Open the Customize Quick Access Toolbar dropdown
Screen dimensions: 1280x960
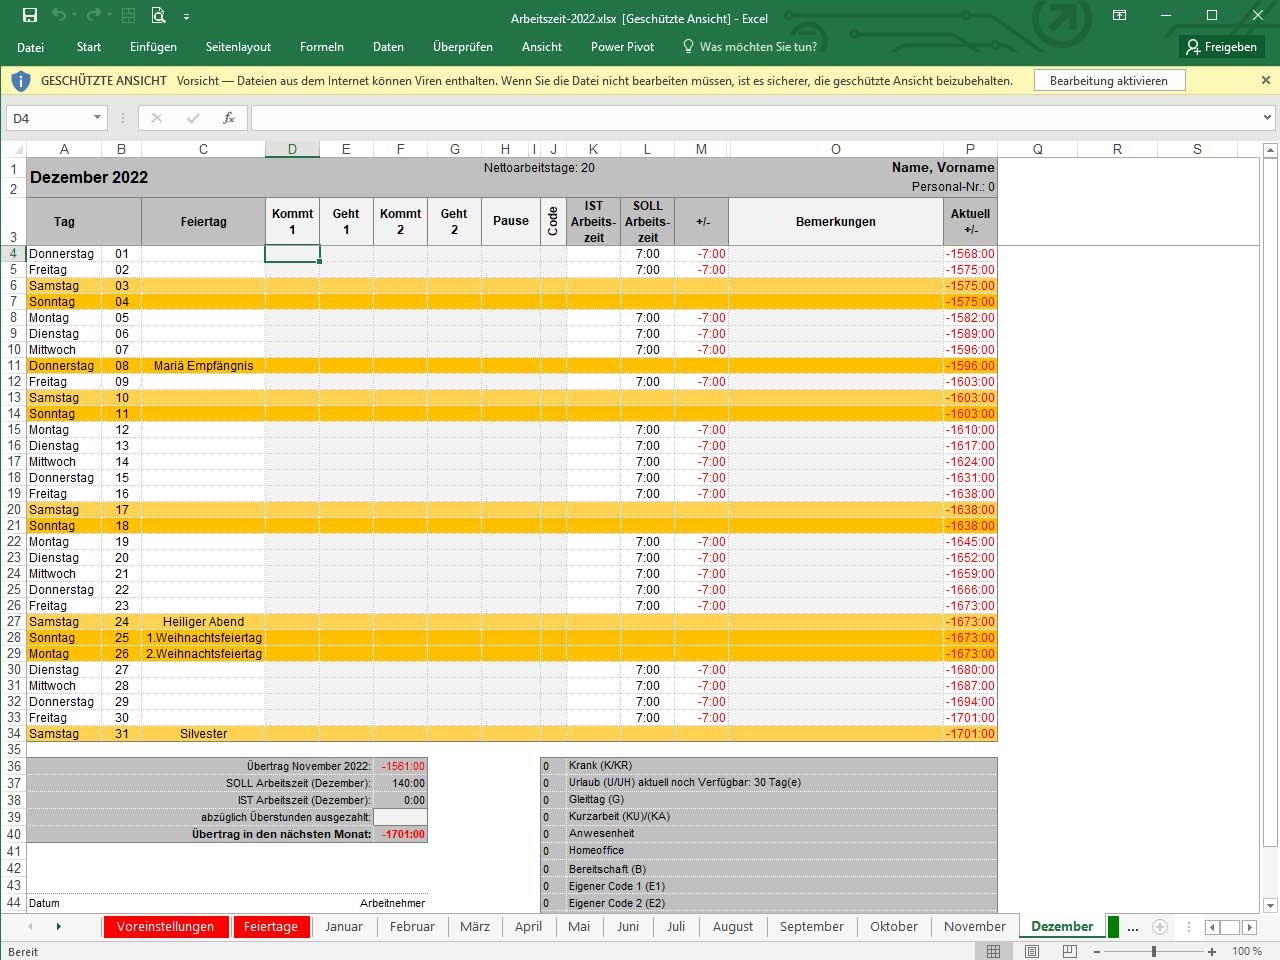[186, 17]
